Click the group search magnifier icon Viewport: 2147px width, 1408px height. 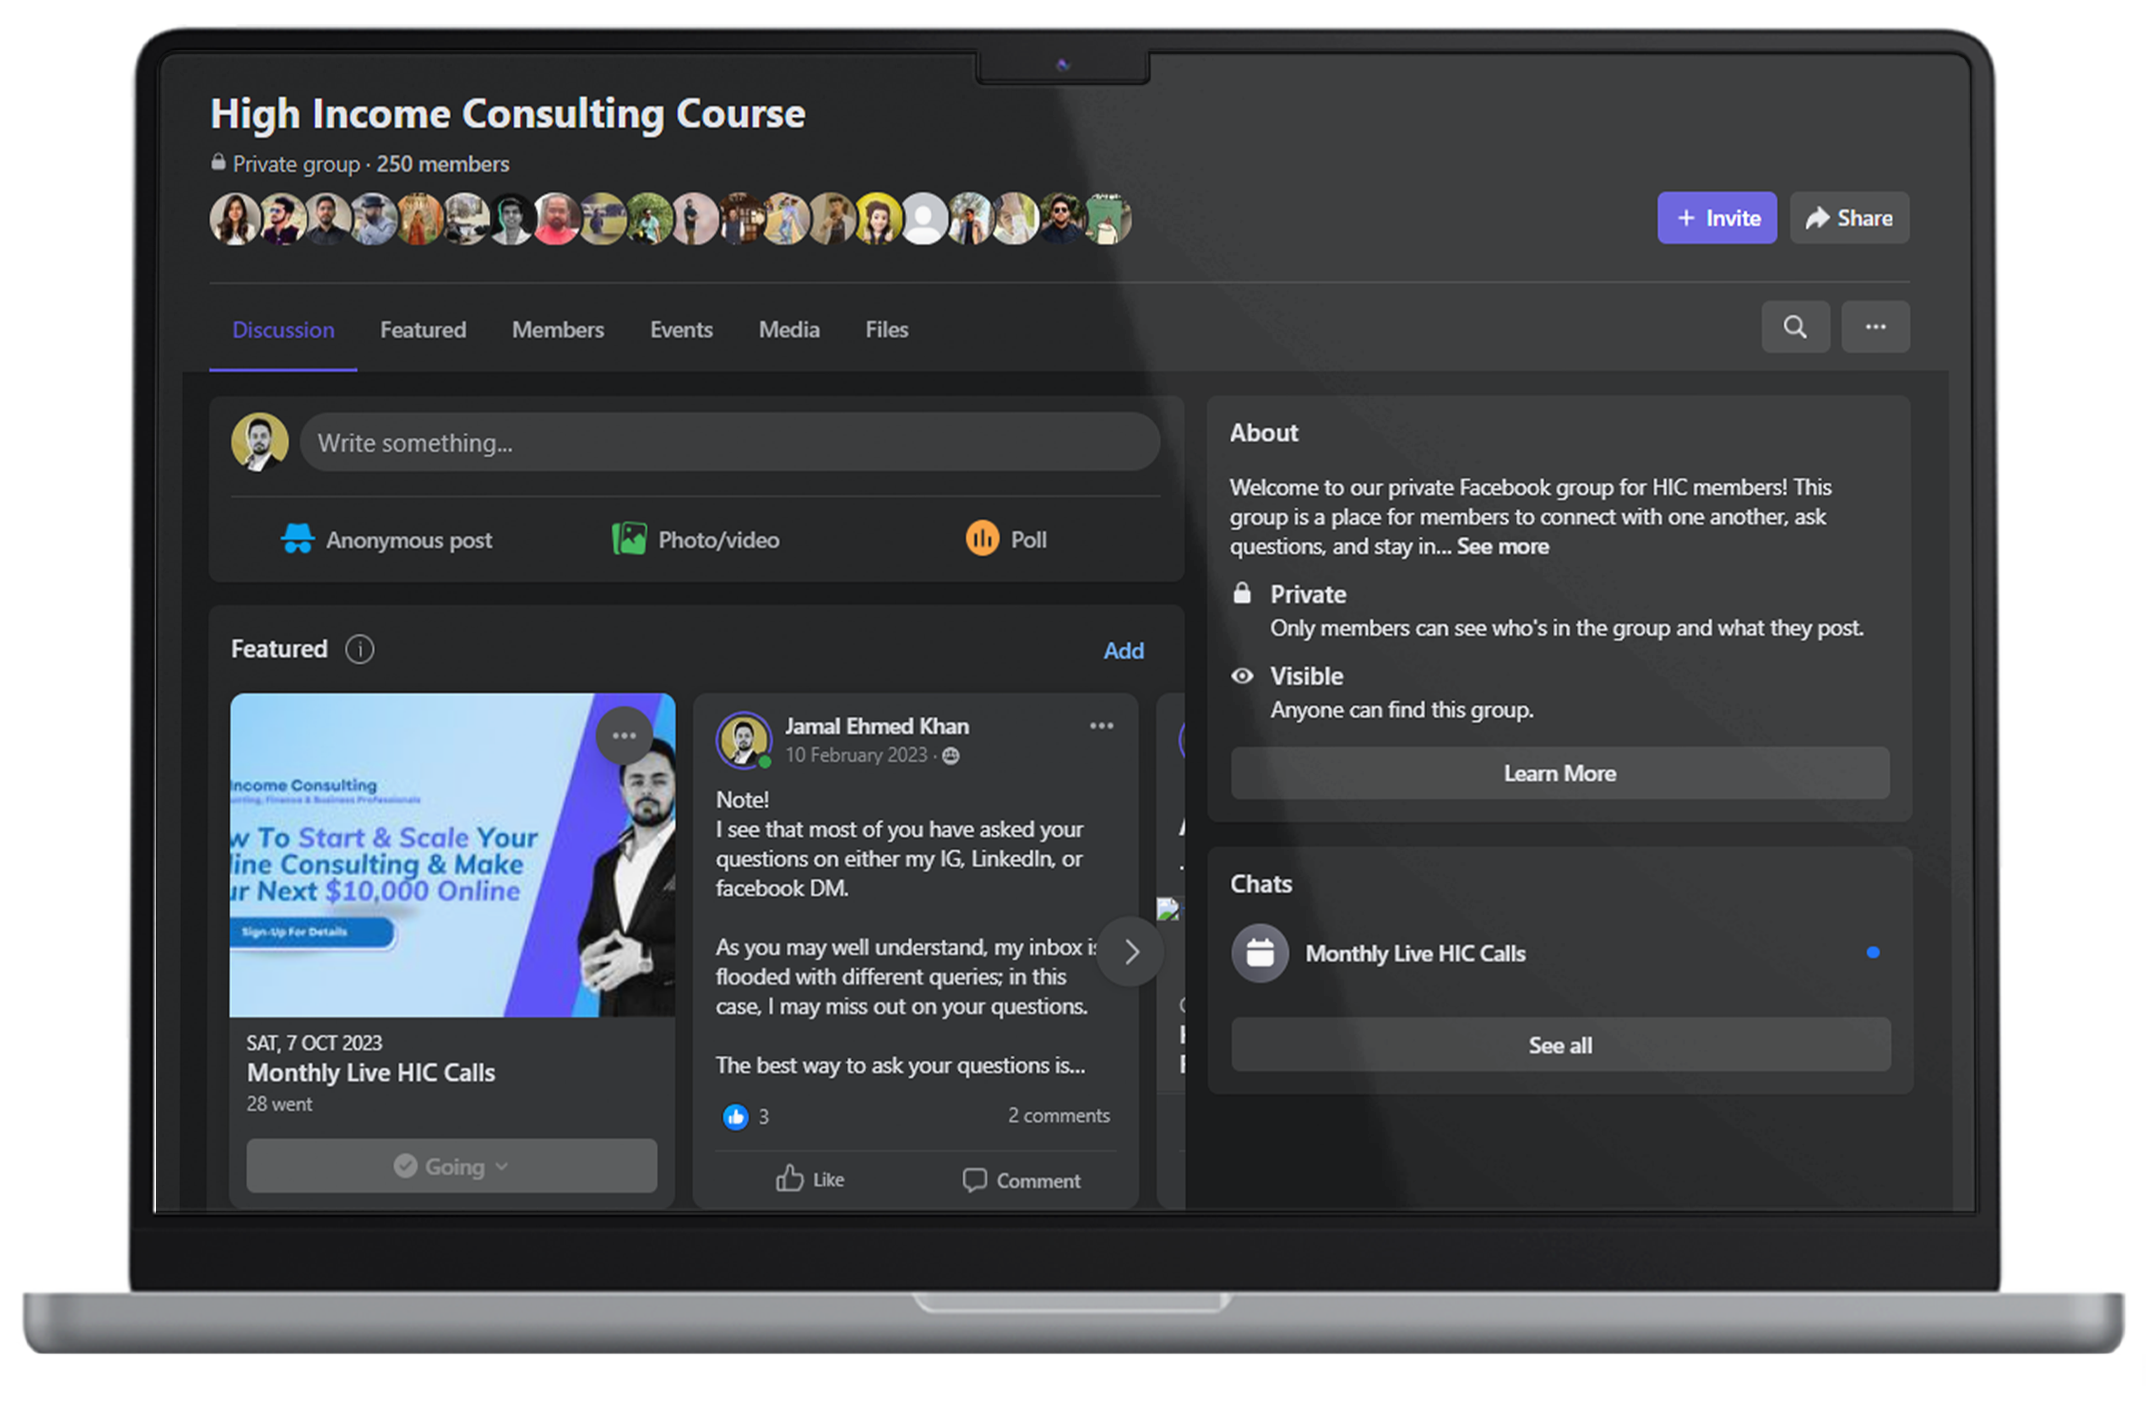point(1795,327)
